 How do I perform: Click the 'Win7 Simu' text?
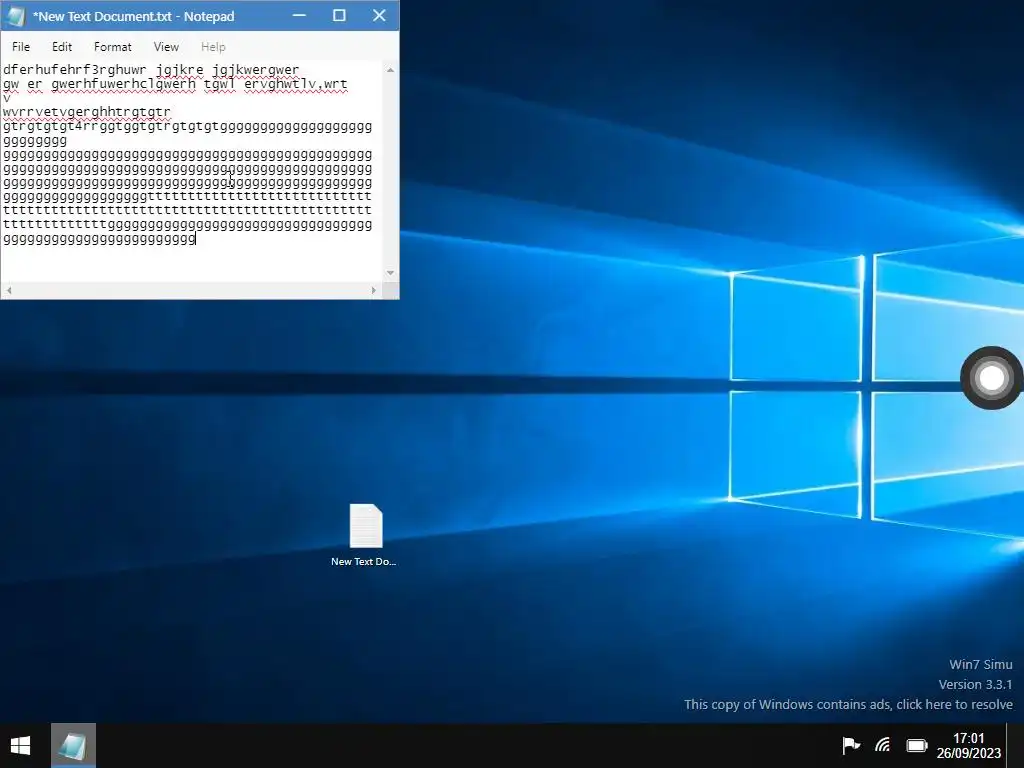980,664
